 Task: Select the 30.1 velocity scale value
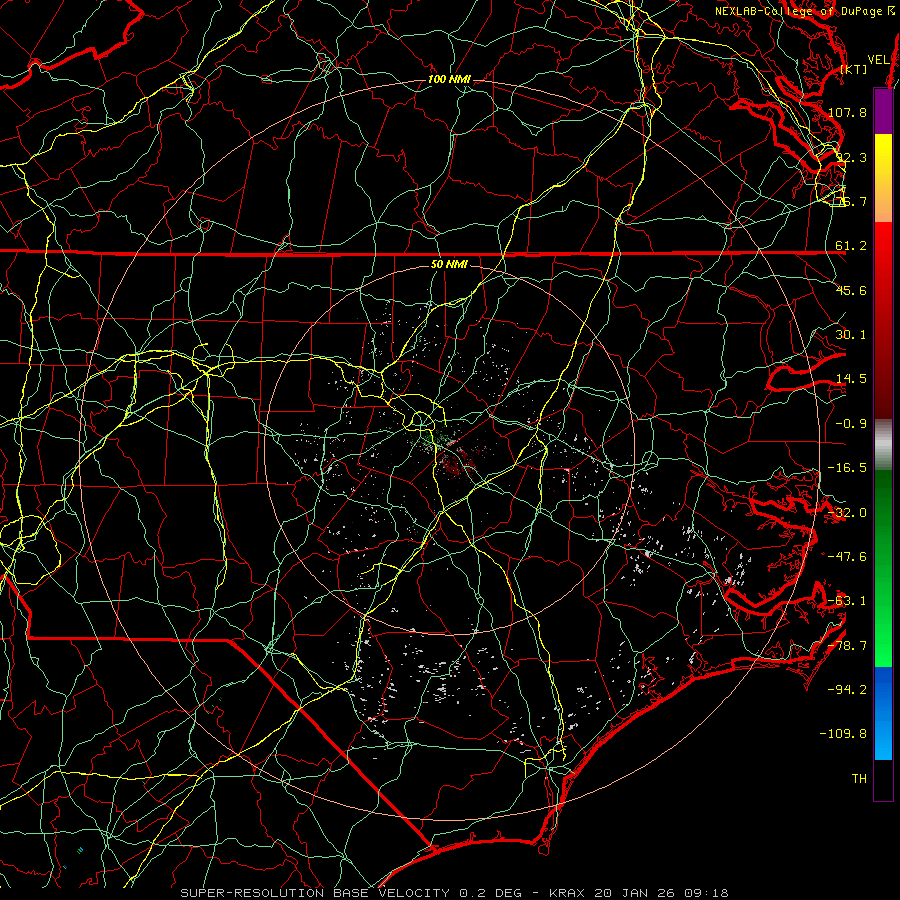click(851, 335)
